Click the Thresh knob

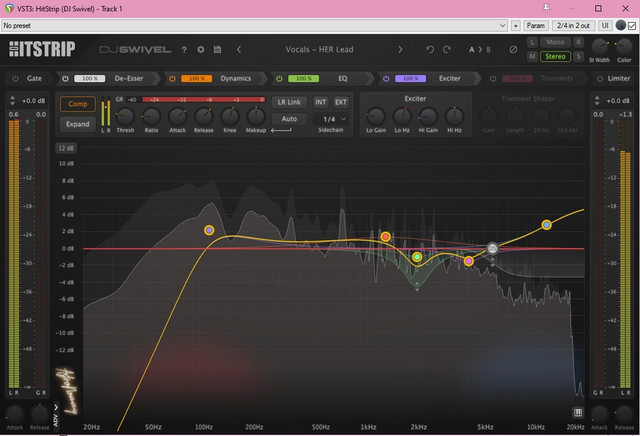[125, 117]
